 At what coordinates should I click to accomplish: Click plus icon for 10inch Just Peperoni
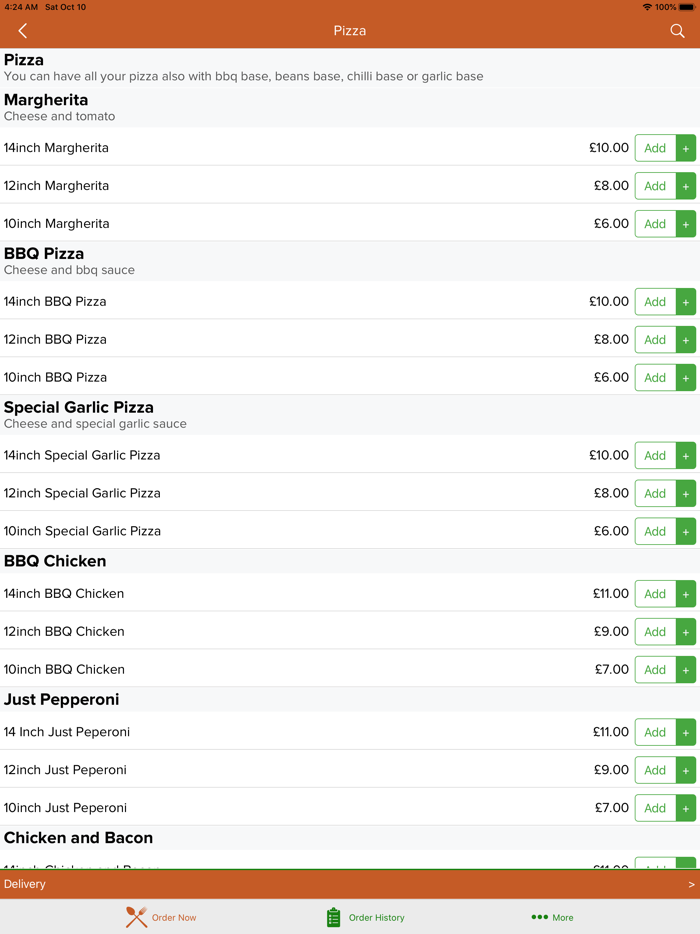coord(686,808)
